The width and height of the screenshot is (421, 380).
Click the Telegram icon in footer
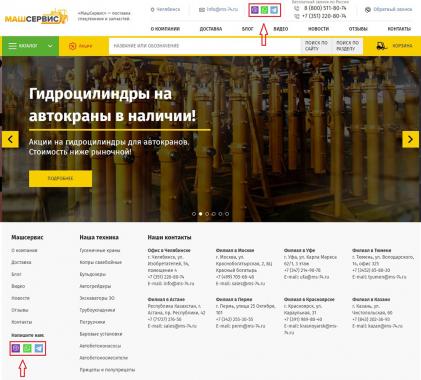pos(39,348)
